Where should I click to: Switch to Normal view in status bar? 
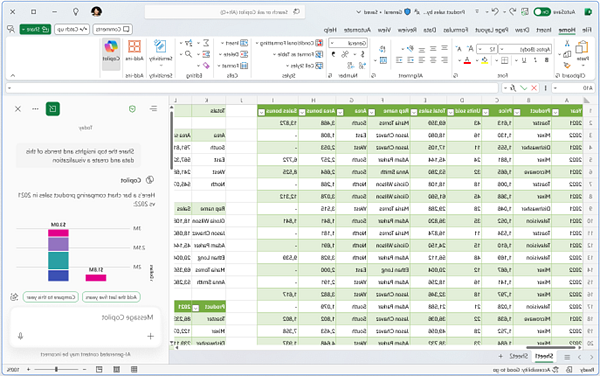click(134, 369)
